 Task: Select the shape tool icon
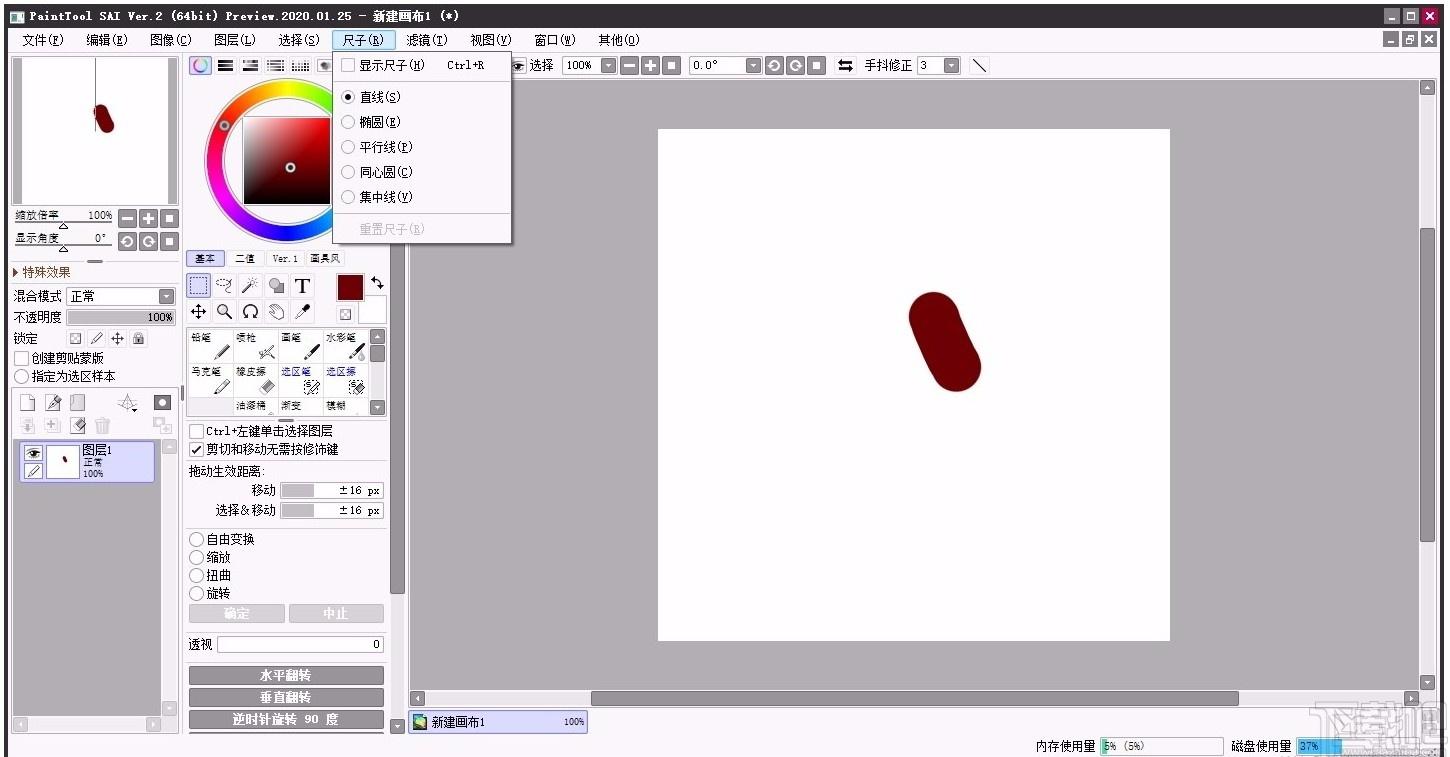[277, 285]
